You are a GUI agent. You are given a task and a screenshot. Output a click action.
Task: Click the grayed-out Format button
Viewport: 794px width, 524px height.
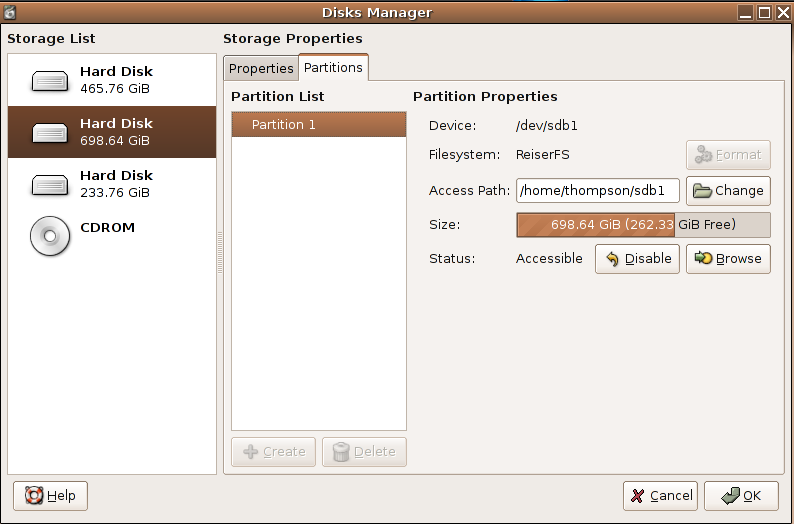[x=727, y=155]
